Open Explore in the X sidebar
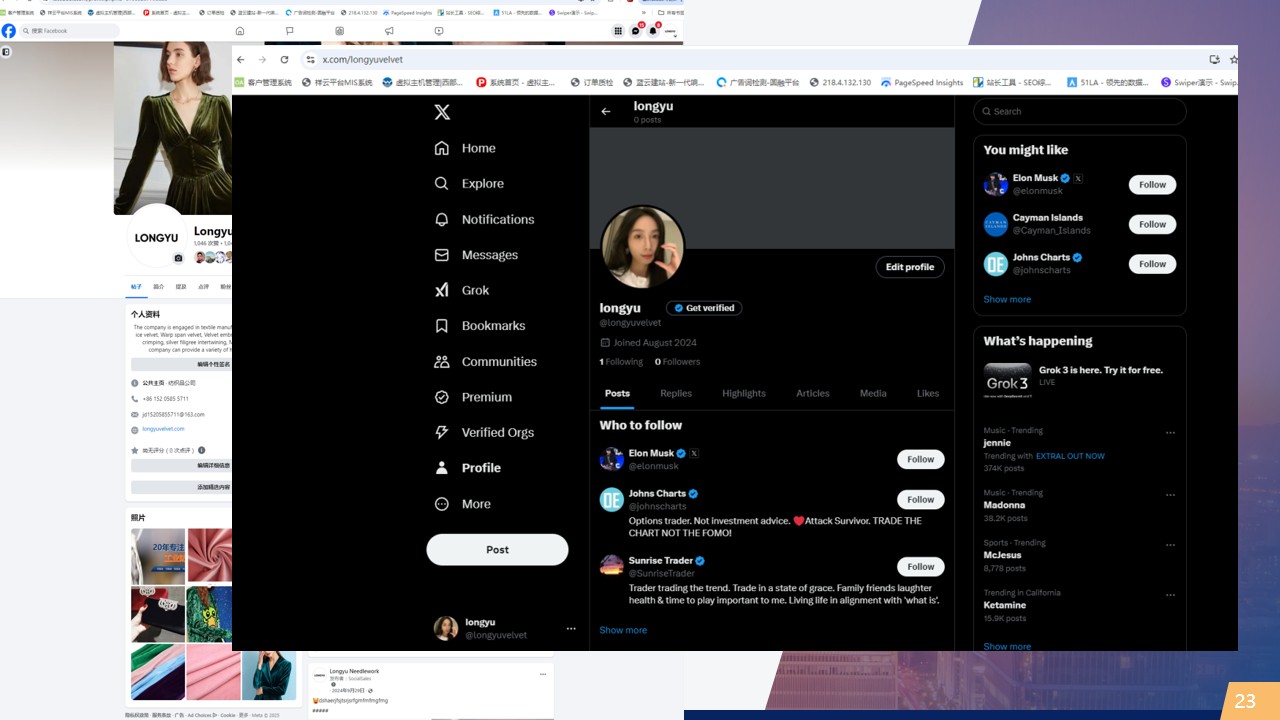 coord(469,184)
